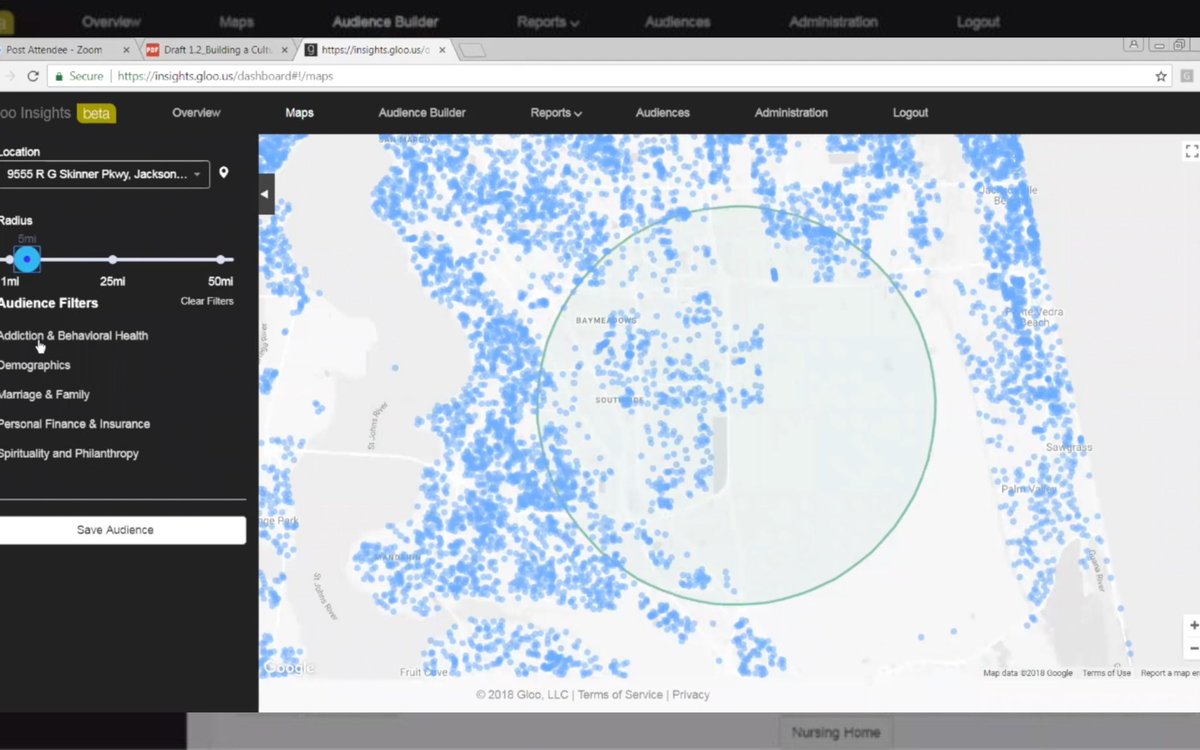Click Audience Builder in the background window menu
The image size is (1200, 750).
(x=385, y=21)
